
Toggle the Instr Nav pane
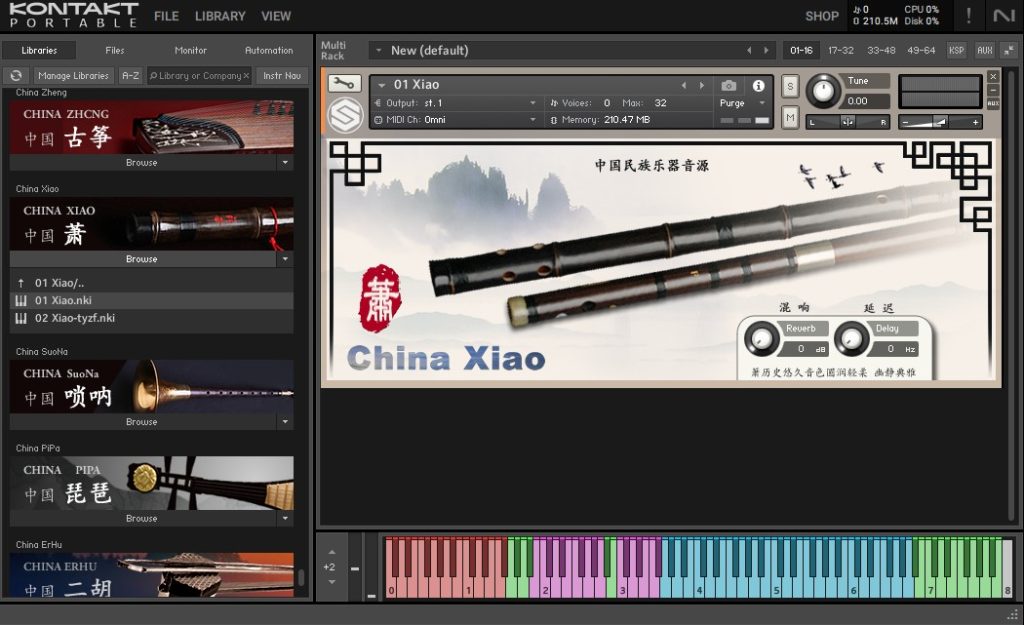(282, 76)
